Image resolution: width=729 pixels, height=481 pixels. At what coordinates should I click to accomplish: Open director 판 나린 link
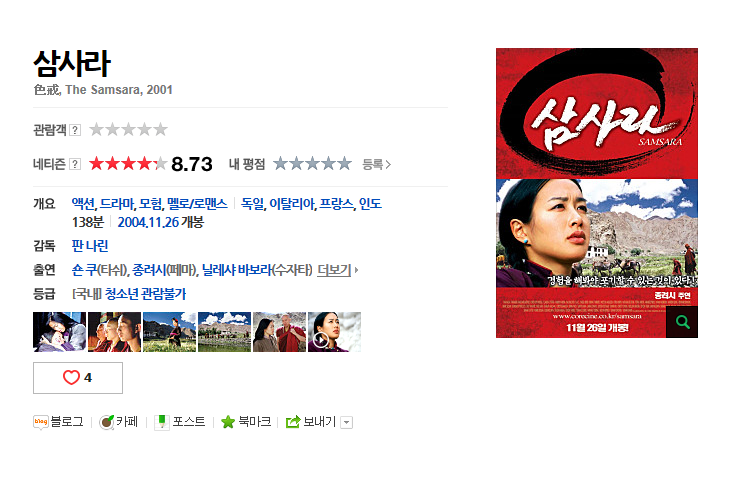[90, 246]
